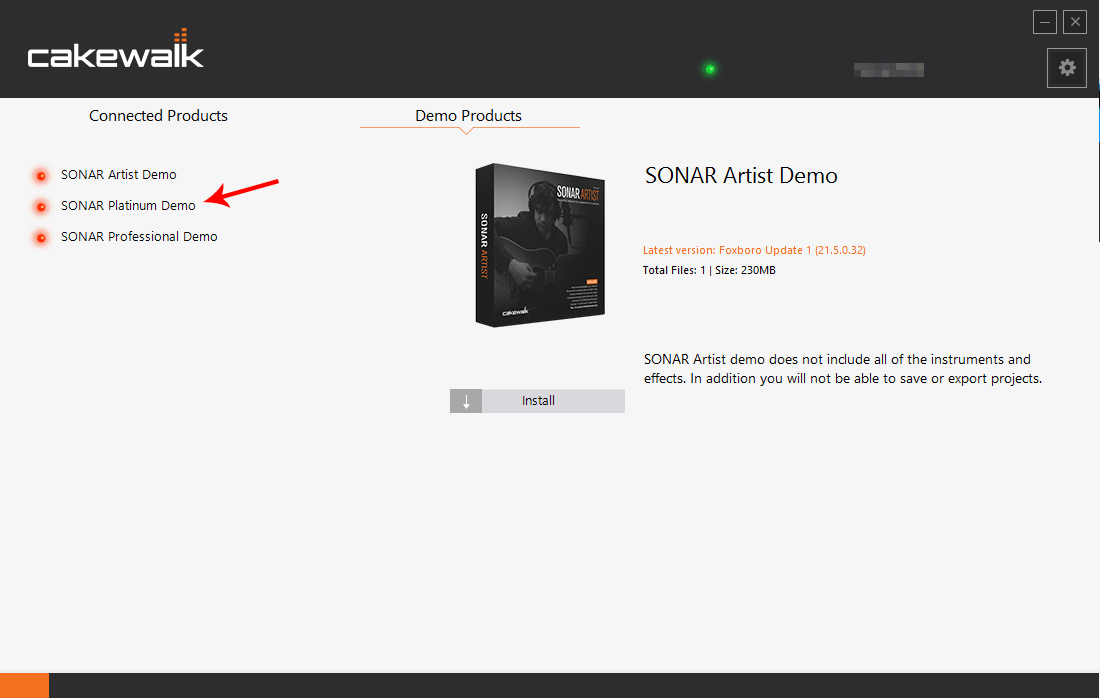
Task: Click the SONAR Artist box art image
Action: tap(540, 244)
